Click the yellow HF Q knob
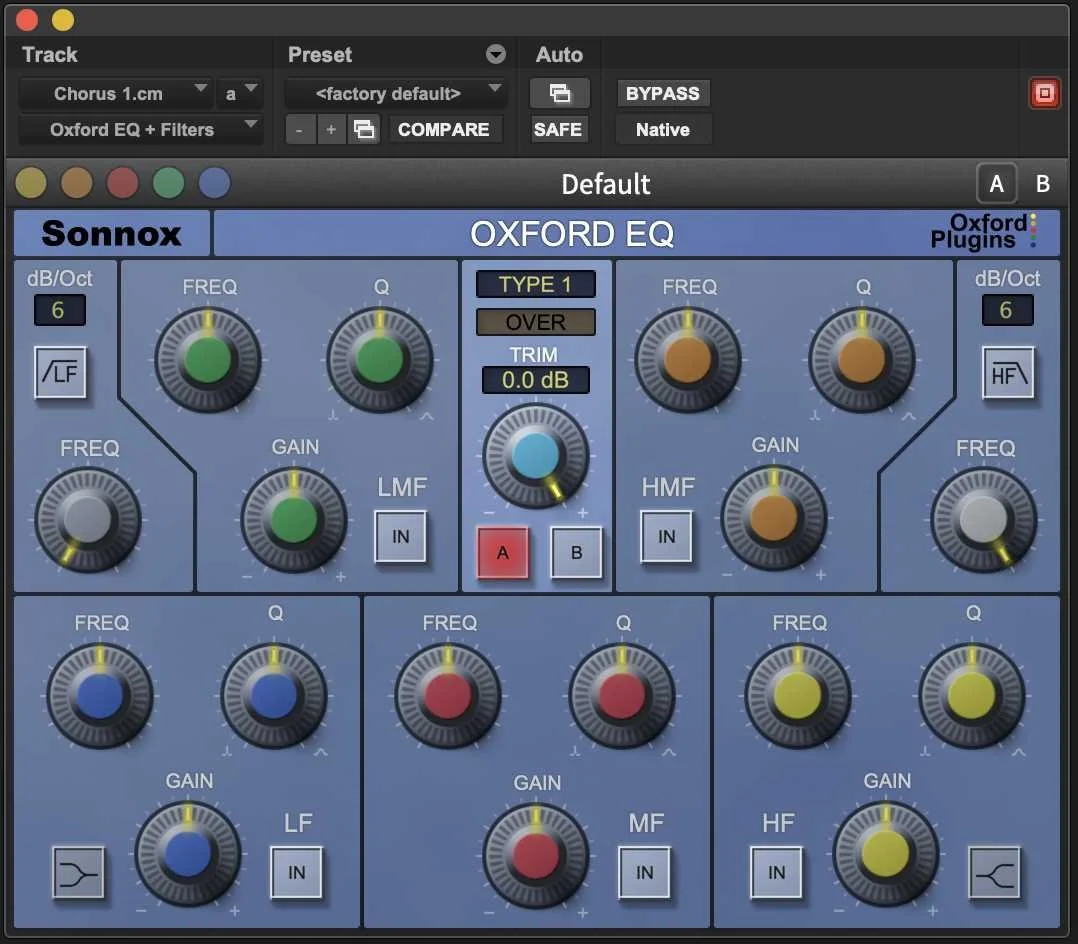1078x944 pixels. click(x=971, y=696)
